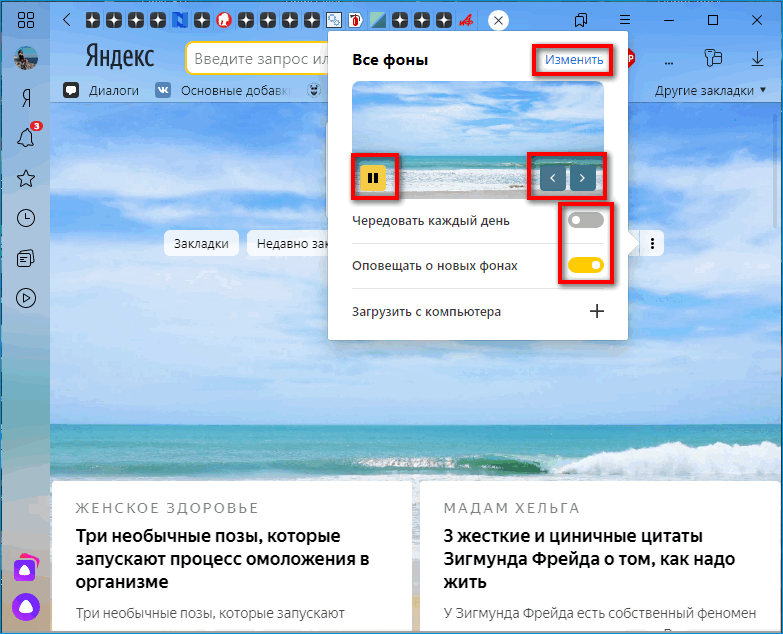Open the Диалоги bookmark
This screenshot has width=783, height=634.
pyautogui.click(x=101, y=90)
